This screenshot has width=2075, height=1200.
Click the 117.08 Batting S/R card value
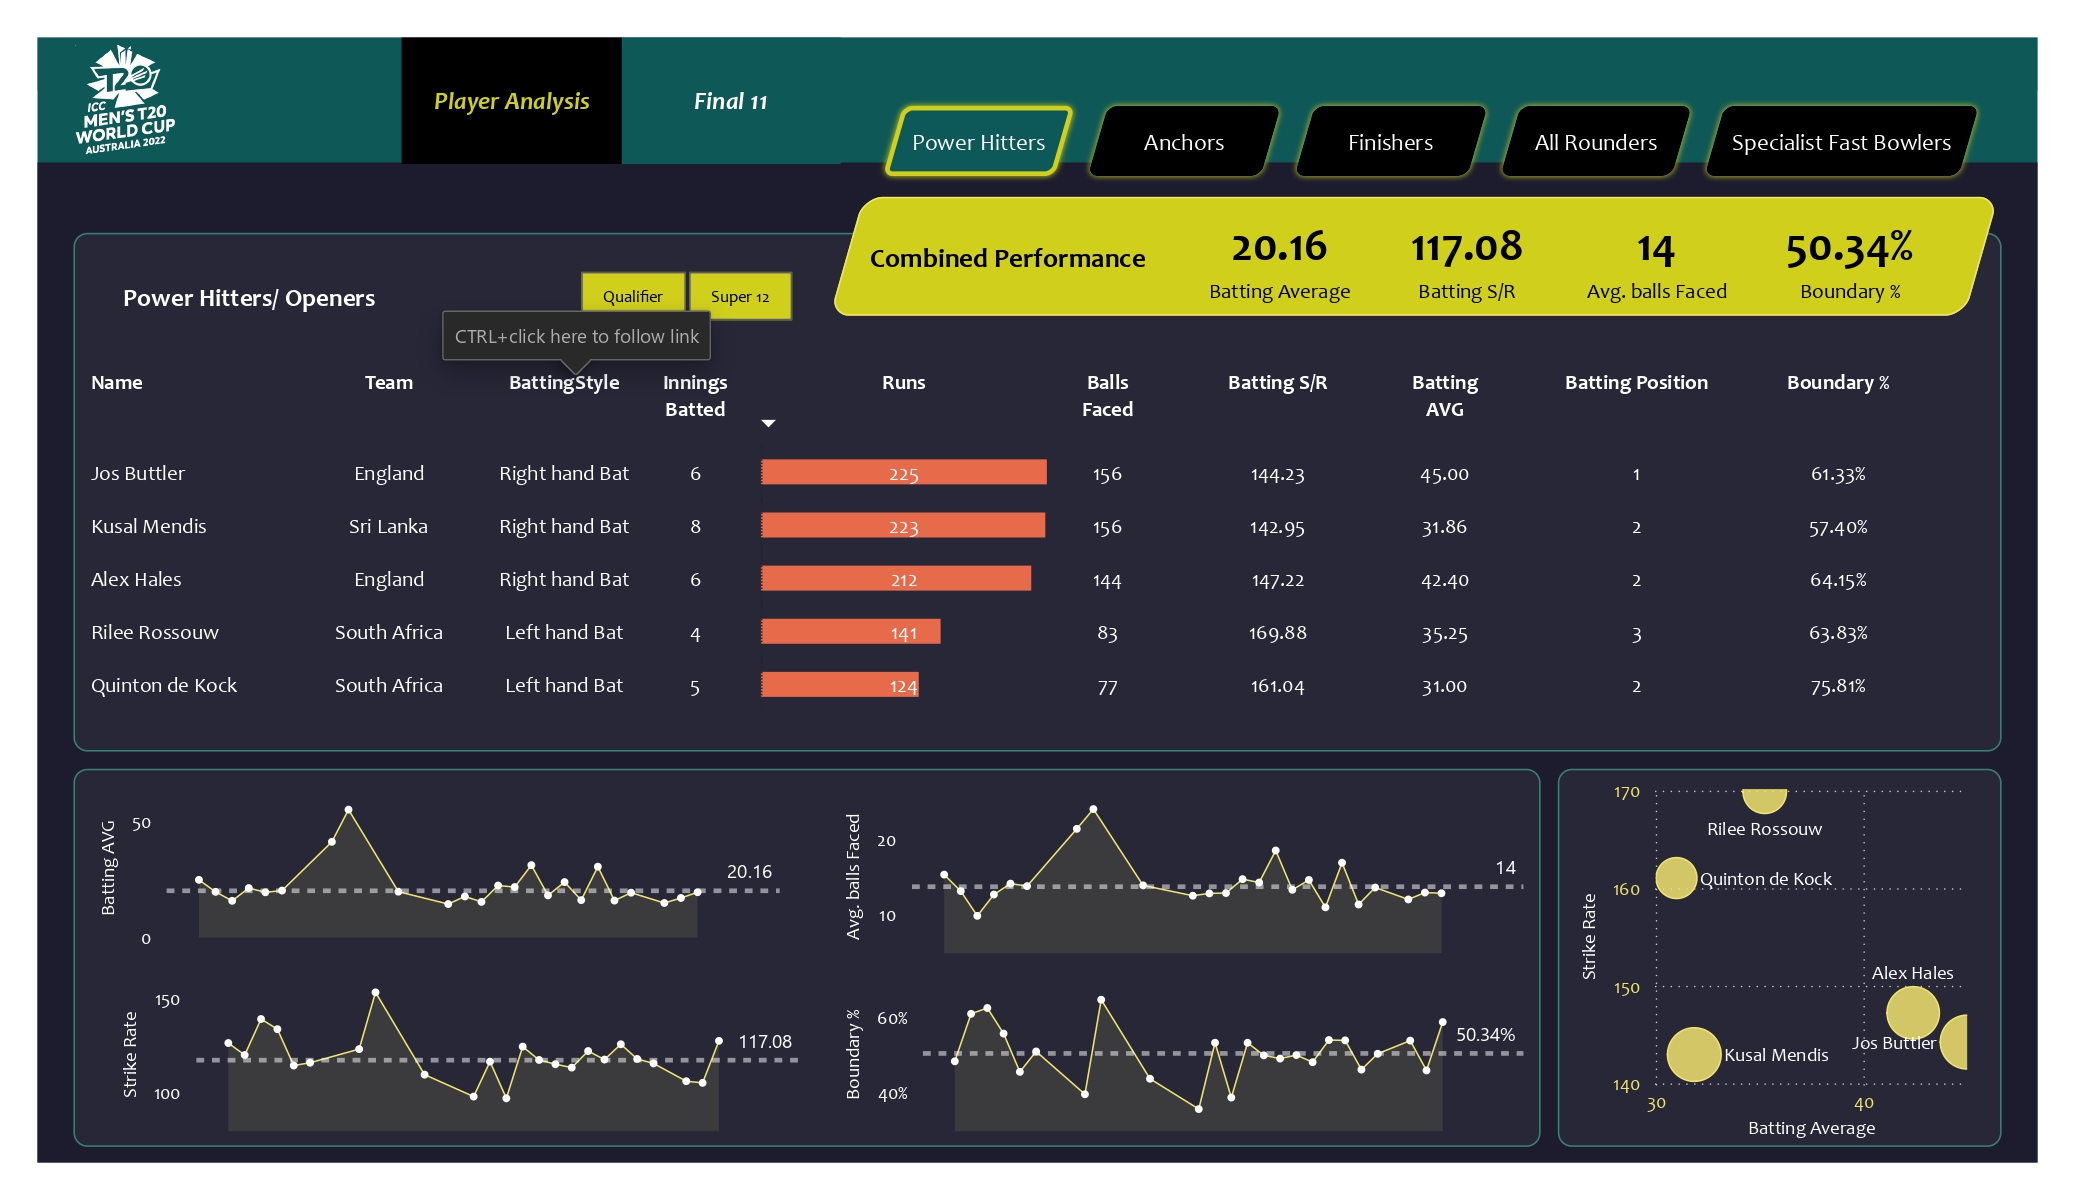(1466, 247)
